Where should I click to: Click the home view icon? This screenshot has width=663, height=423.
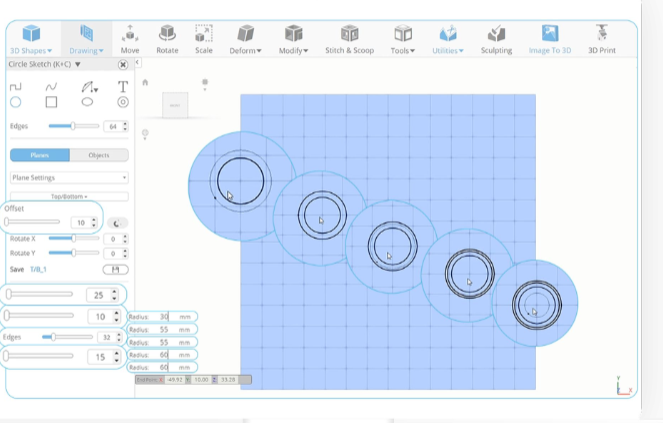(145, 82)
